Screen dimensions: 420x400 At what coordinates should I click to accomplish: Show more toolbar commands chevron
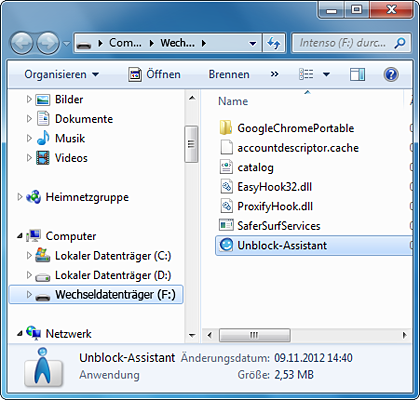(x=274, y=74)
